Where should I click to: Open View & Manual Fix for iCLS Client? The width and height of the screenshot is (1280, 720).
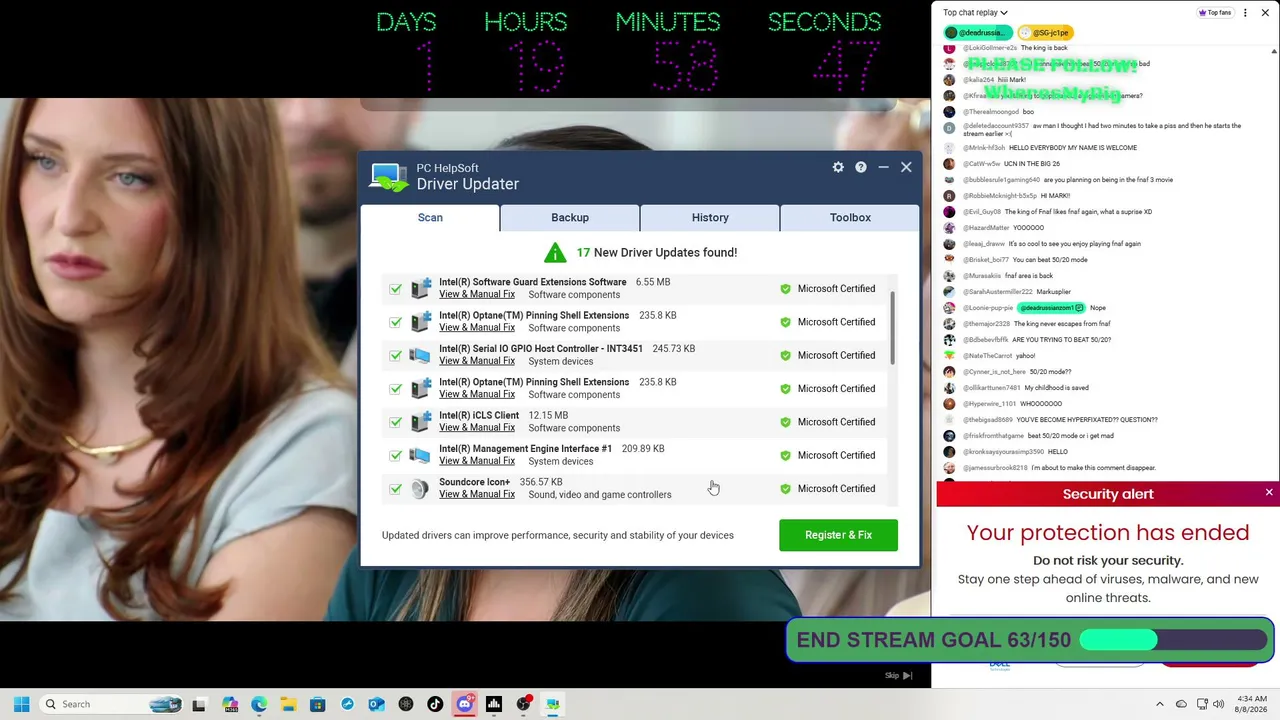click(x=477, y=428)
